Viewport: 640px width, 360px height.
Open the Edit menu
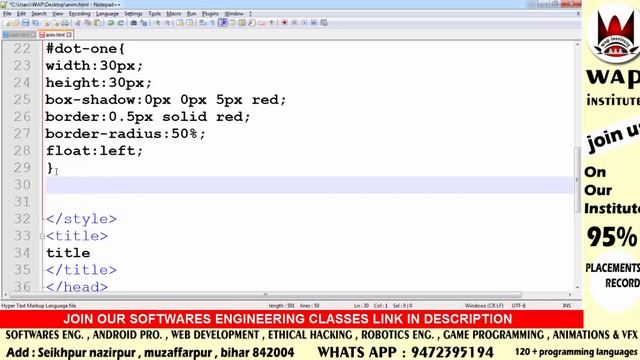[21, 13]
